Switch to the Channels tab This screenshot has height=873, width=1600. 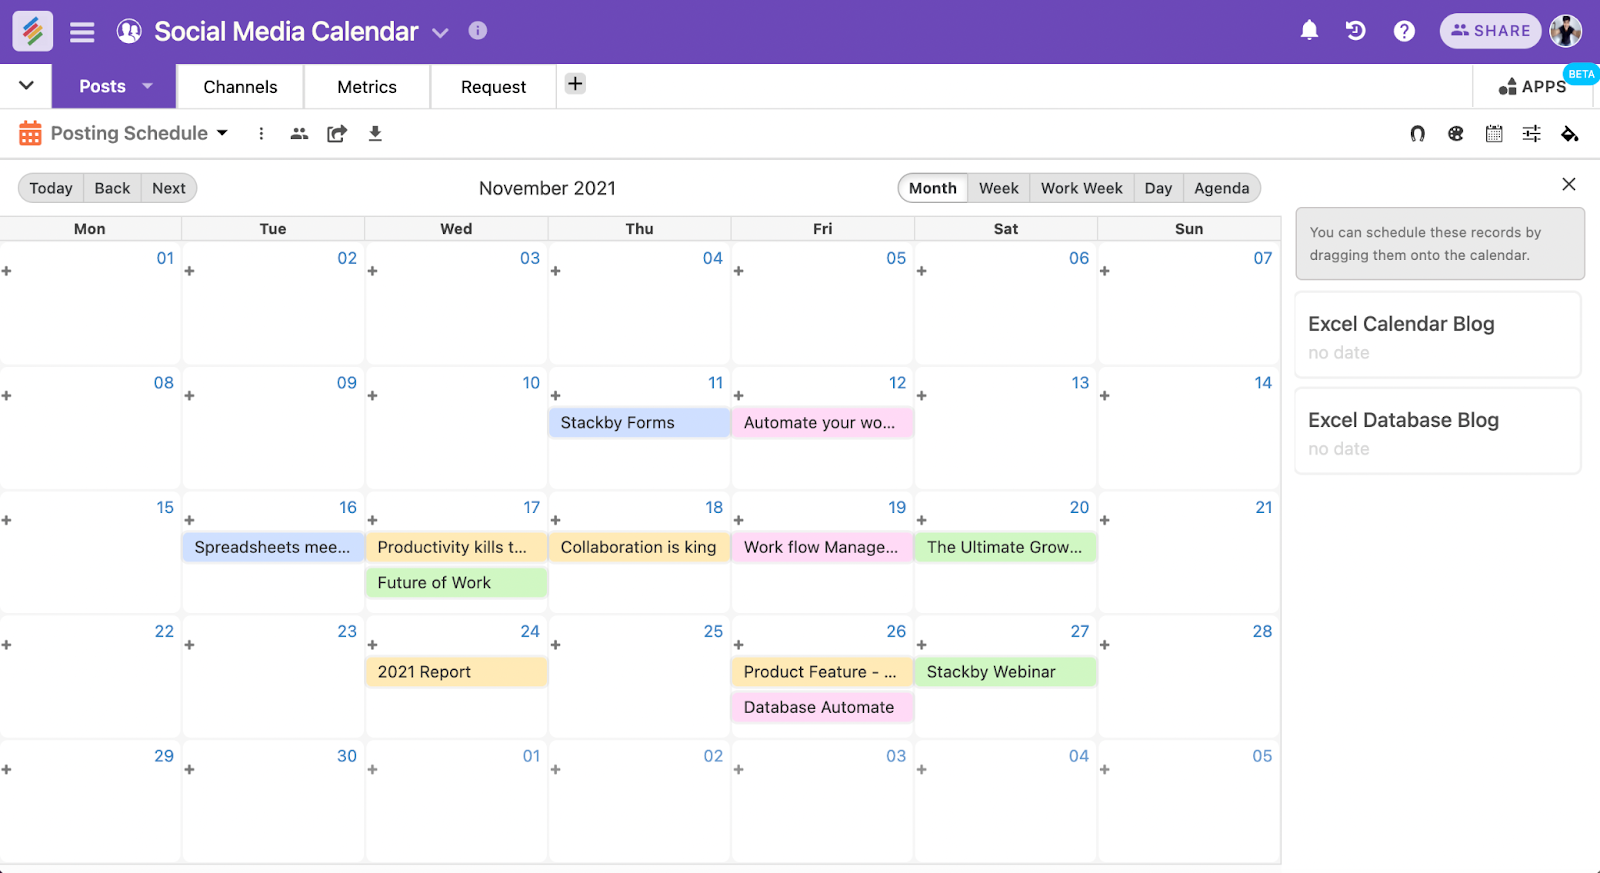(x=240, y=87)
